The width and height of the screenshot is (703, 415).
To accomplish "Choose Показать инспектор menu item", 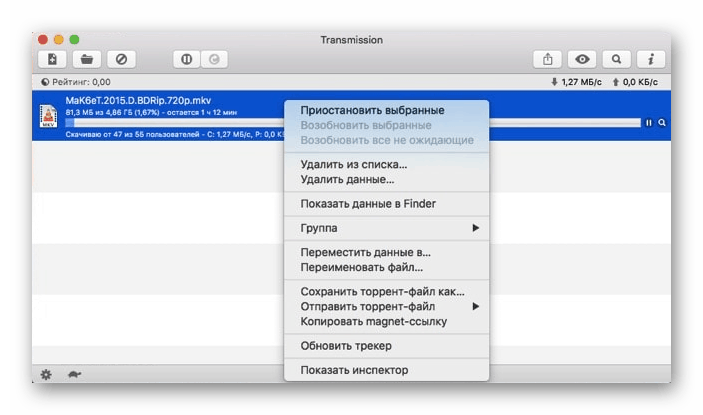I will [x=386, y=370].
